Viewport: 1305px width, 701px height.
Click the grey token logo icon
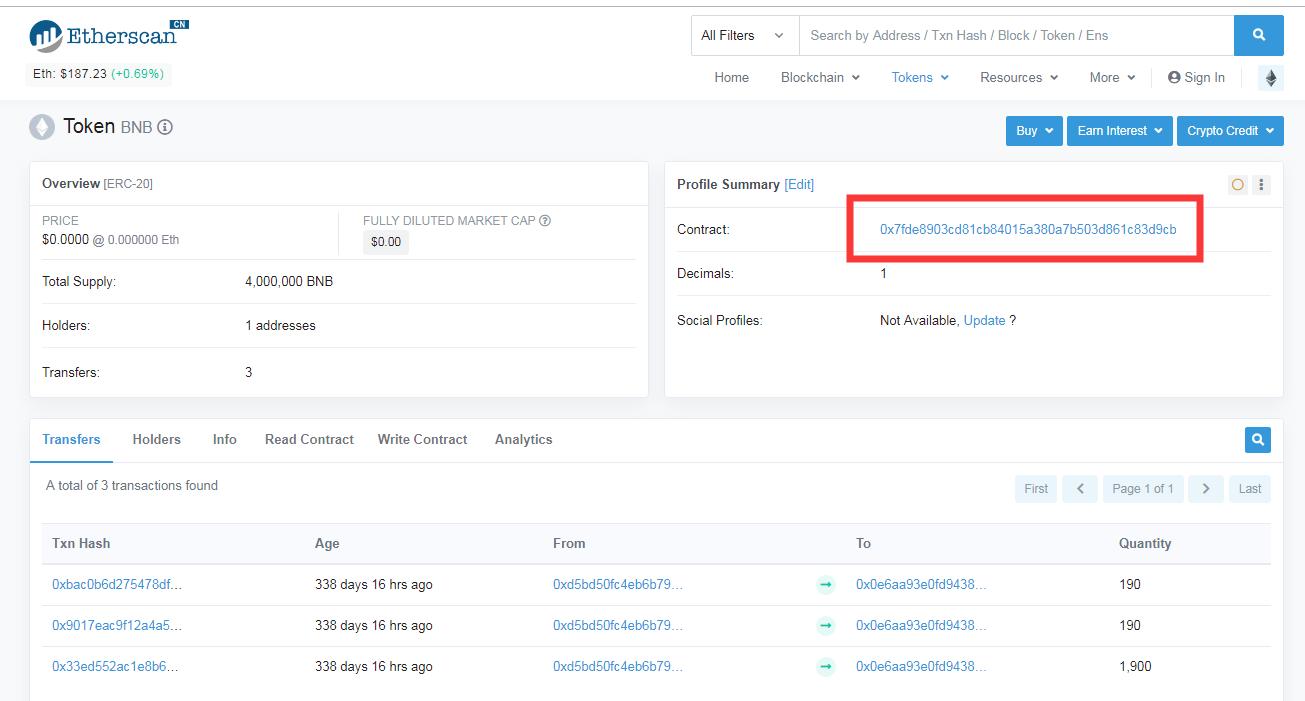pyautogui.click(x=42, y=127)
